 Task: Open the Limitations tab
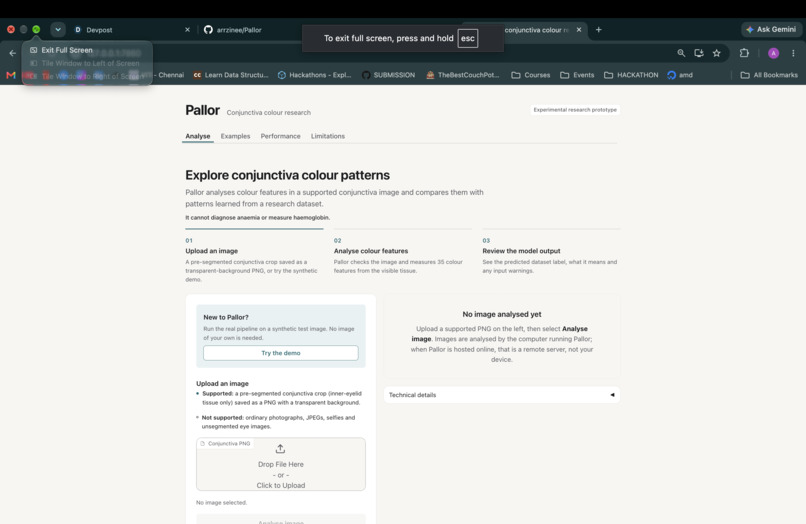click(x=328, y=136)
